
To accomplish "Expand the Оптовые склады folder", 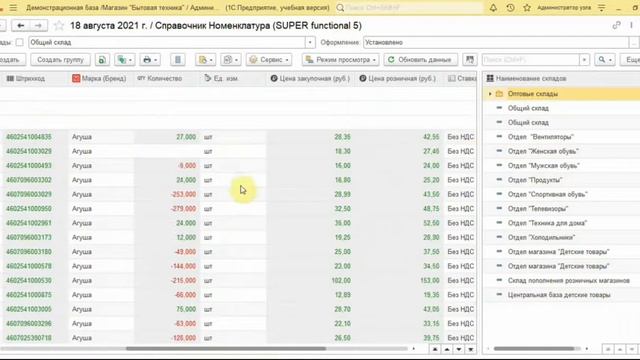I will 490,94.
